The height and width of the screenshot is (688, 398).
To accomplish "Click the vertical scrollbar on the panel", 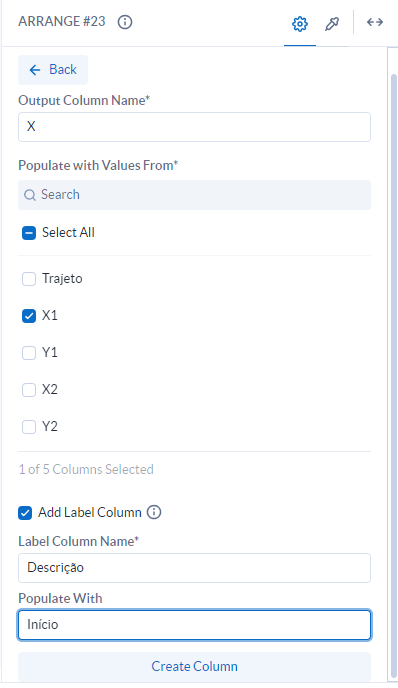I will [x=394, y=376].
